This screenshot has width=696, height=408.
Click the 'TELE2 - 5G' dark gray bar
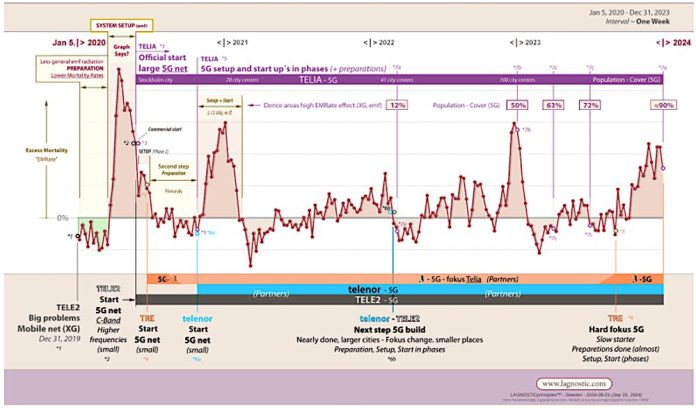pyautogui.click(x=399, y=300)
